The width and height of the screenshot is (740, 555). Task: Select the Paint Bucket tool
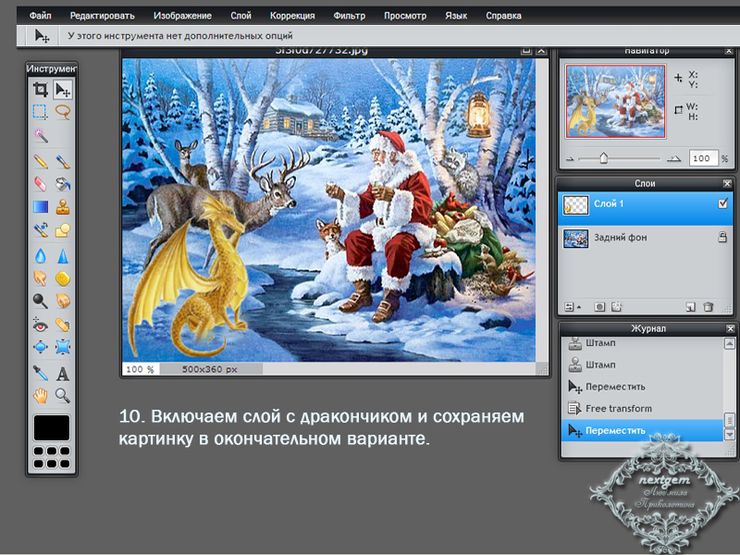[62, 184]
